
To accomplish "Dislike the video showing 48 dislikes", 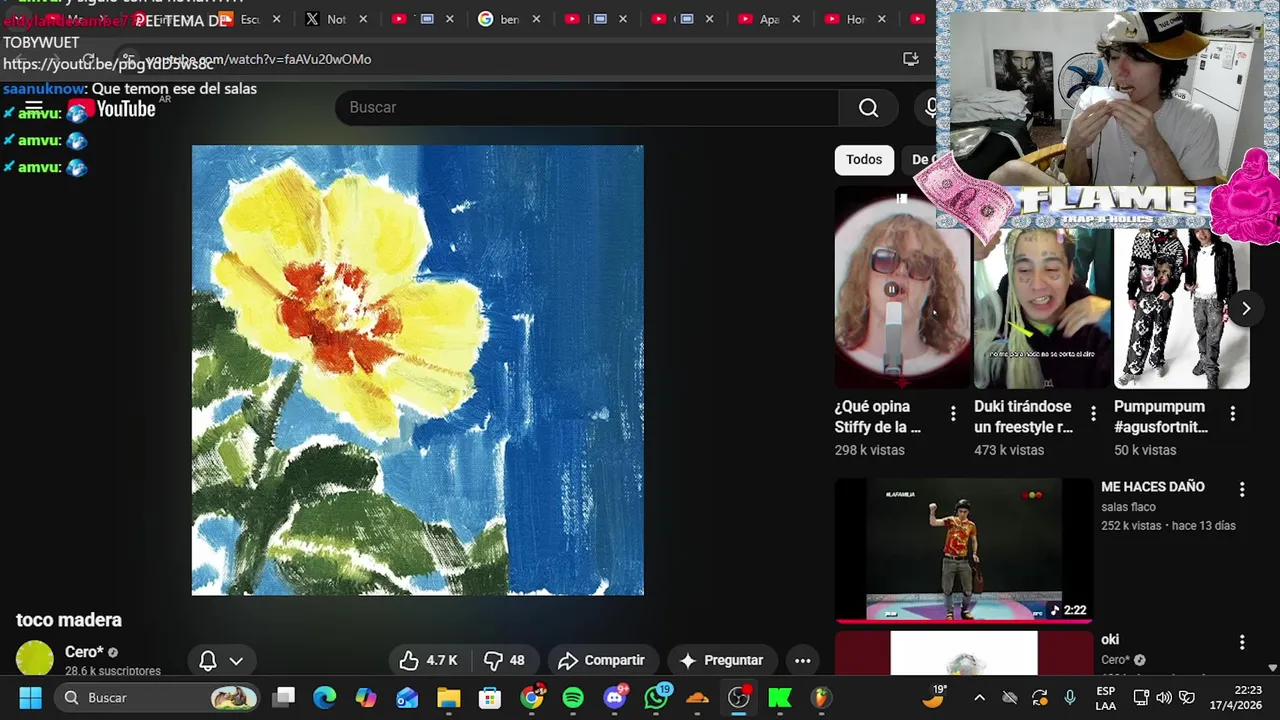I will click(x=504, y=660).
